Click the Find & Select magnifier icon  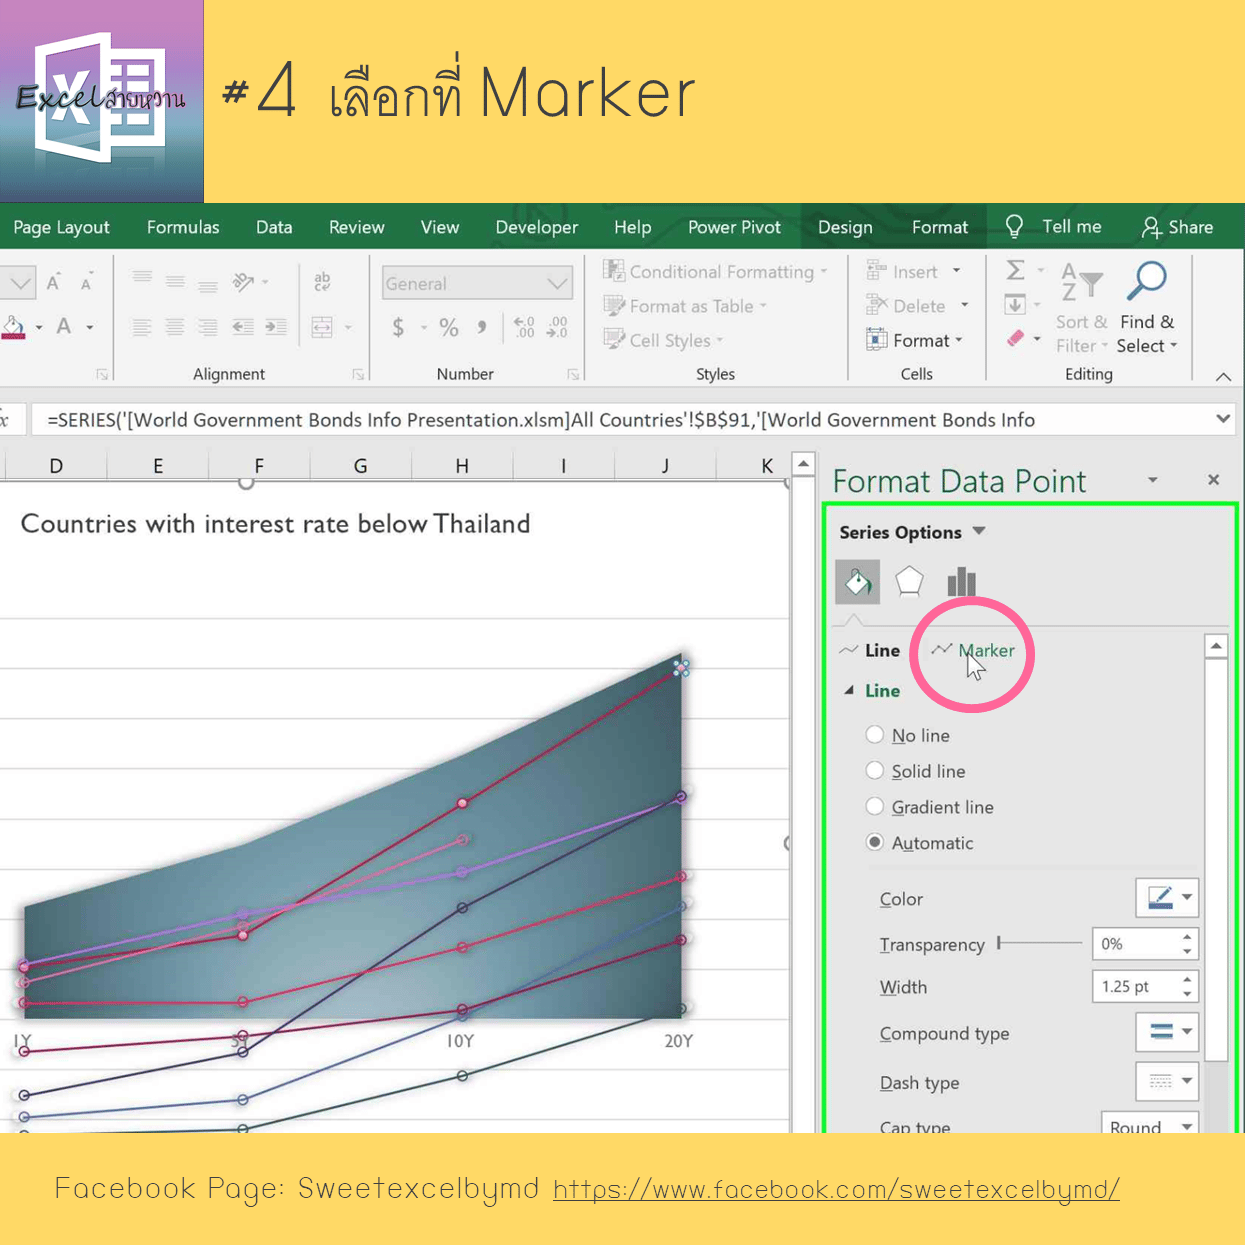coord(1146,282)
